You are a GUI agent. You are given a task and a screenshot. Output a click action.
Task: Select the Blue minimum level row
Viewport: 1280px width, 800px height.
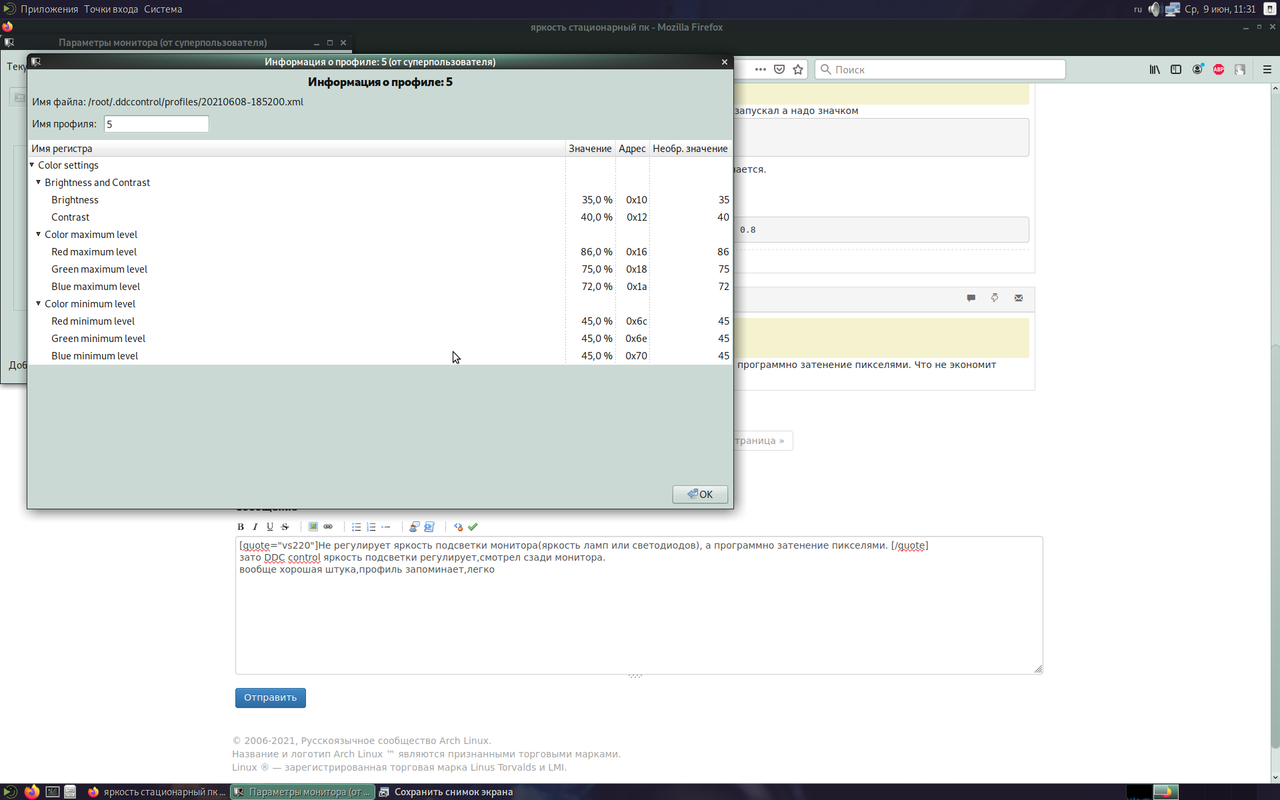(380, 355)
